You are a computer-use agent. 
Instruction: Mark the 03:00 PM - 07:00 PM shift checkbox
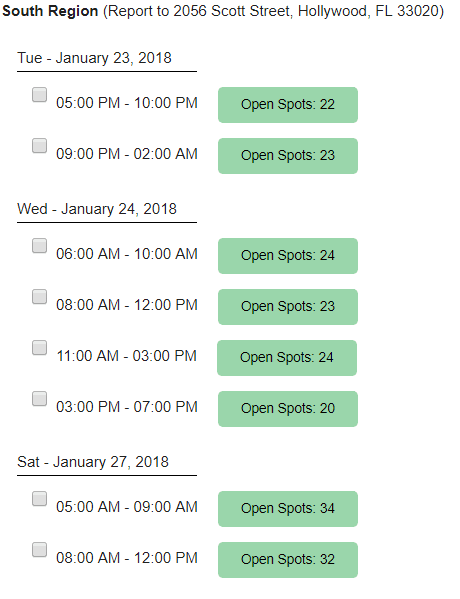[39, 398]
